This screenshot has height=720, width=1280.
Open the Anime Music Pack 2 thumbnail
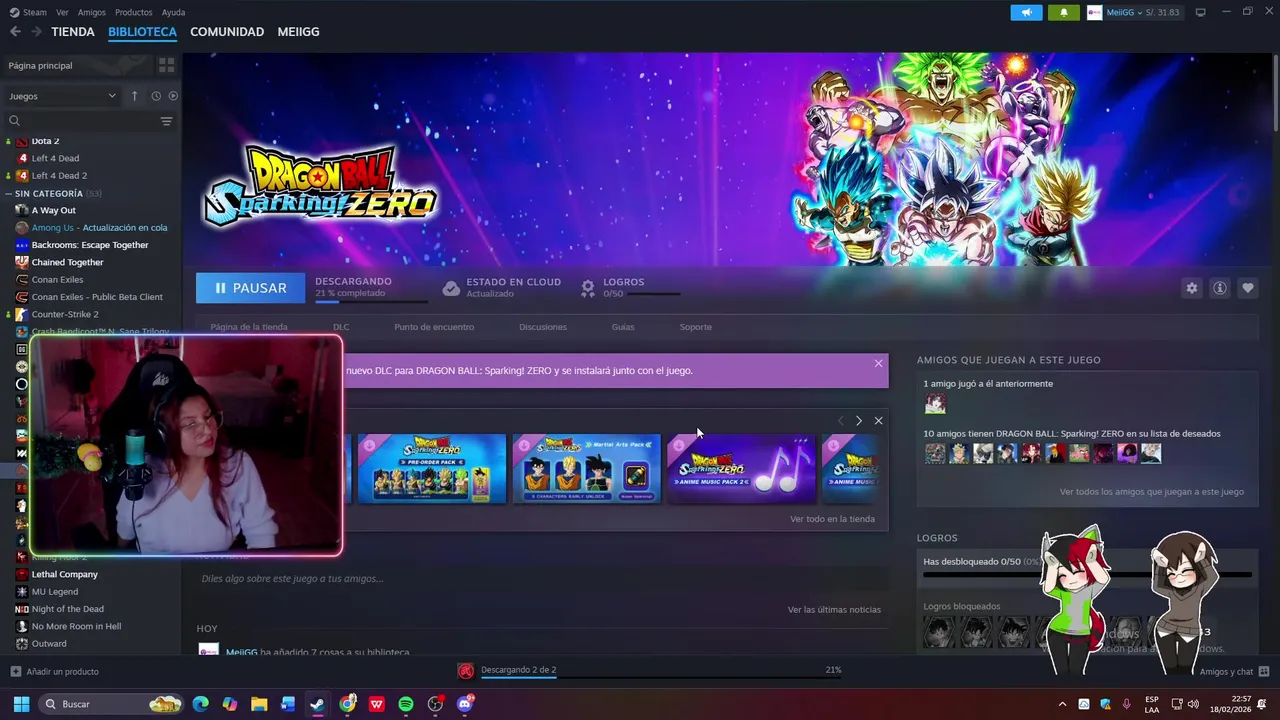click(x=741, y=468)
